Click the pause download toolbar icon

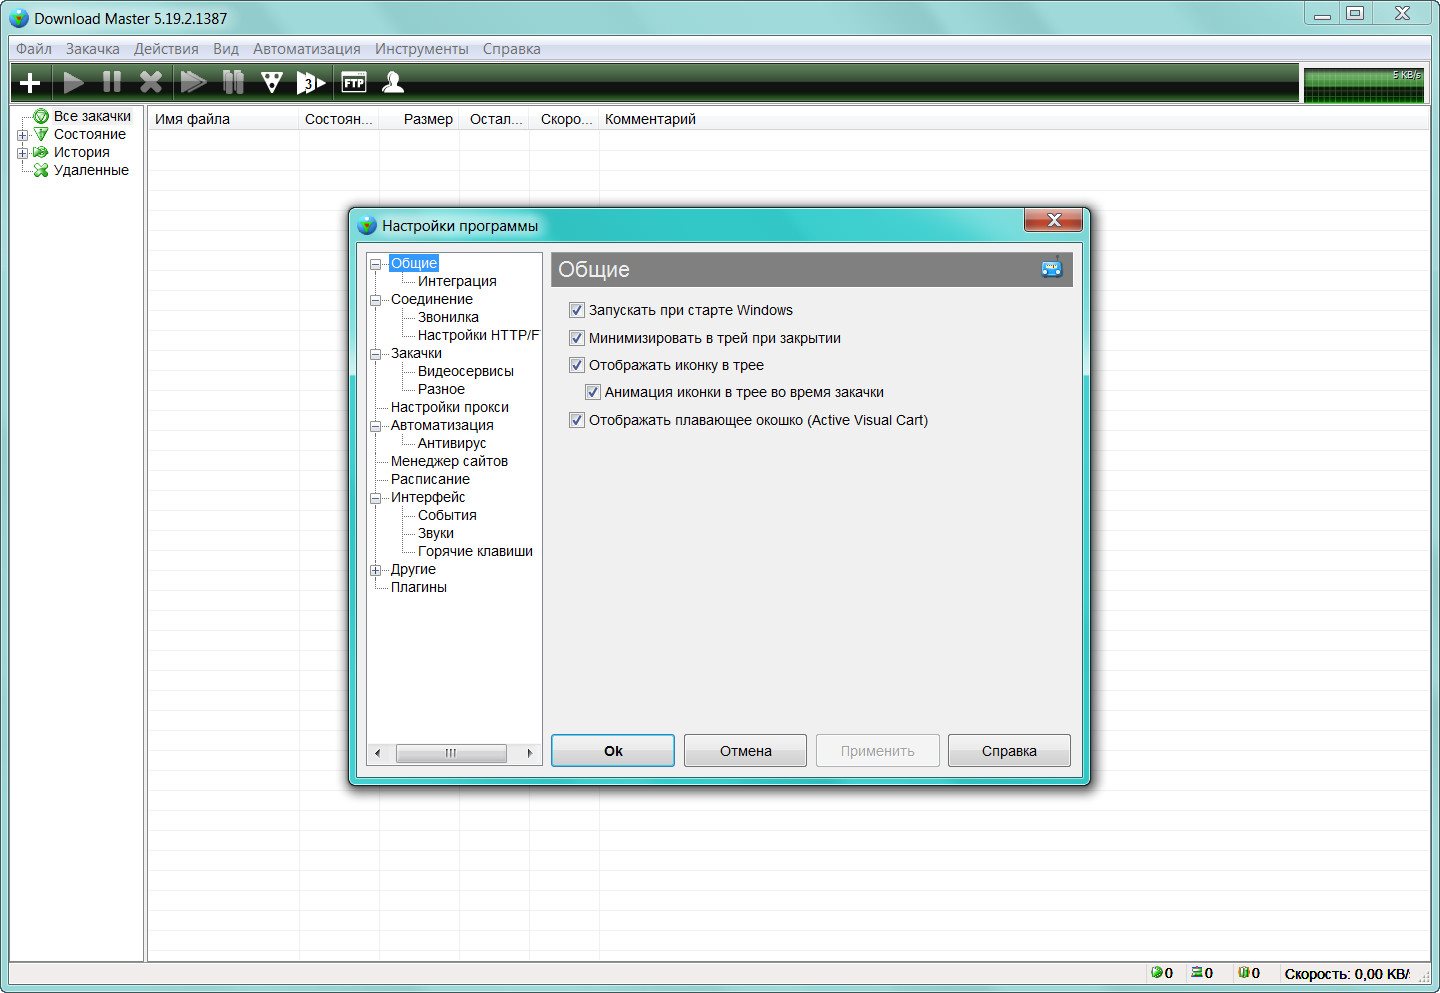pyautogui.click(x=112, y=82)
